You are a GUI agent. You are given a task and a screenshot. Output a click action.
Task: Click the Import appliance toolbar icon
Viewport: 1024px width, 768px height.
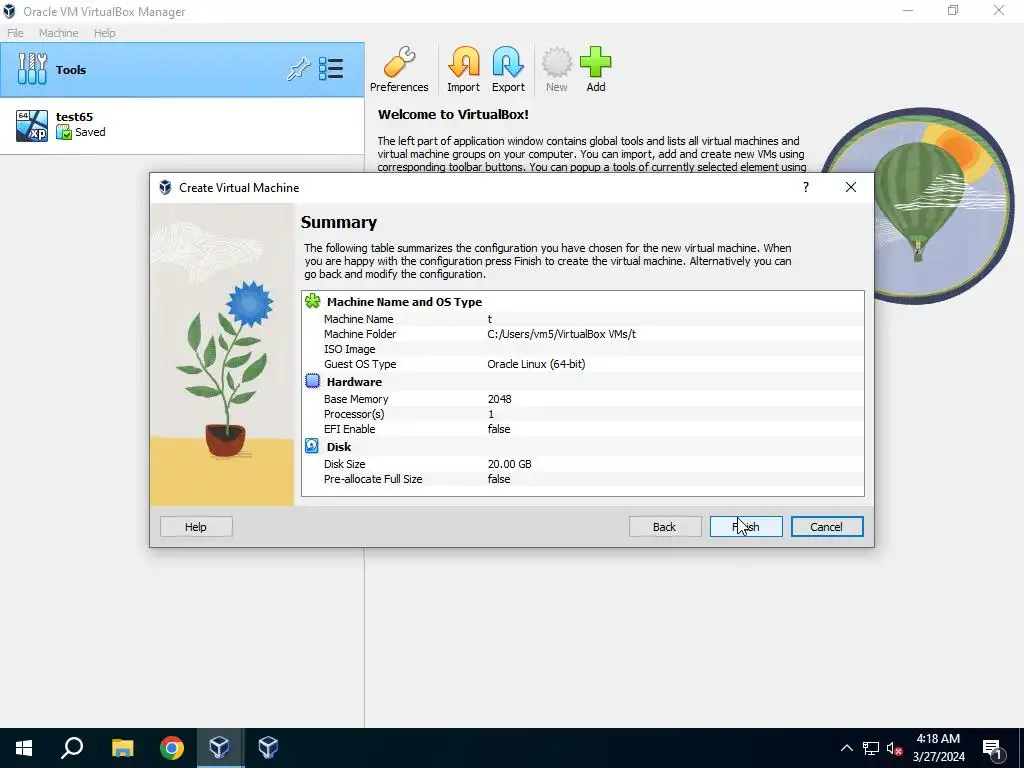point(463,69)
